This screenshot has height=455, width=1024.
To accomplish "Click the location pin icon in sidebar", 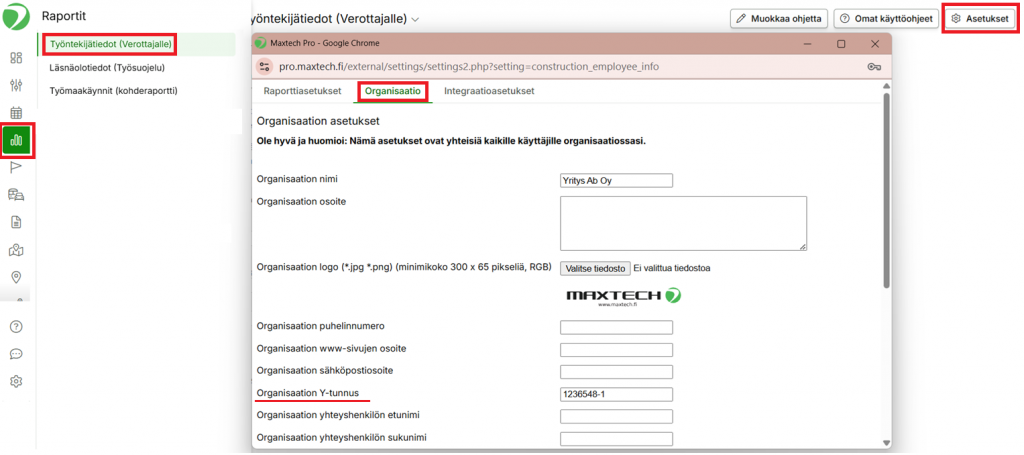I will coord(16,277).
